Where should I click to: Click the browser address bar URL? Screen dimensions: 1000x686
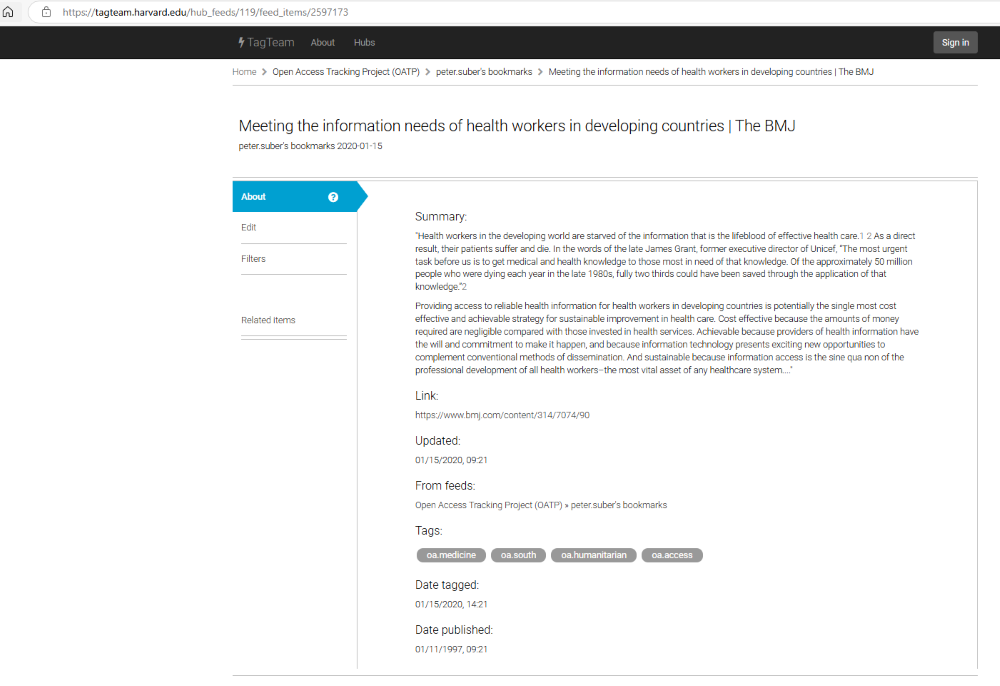(205, 12)
